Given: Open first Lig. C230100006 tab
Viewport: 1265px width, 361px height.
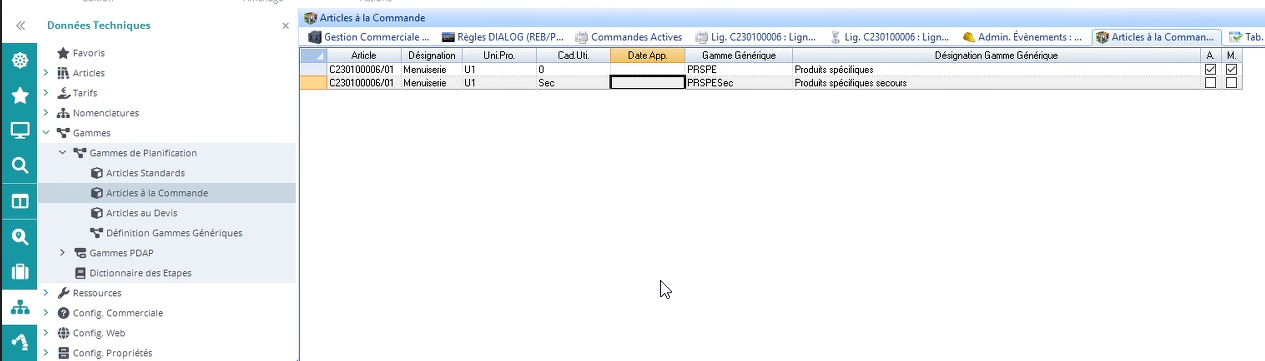Looking at the screenshot, I should tap(756, 37).
